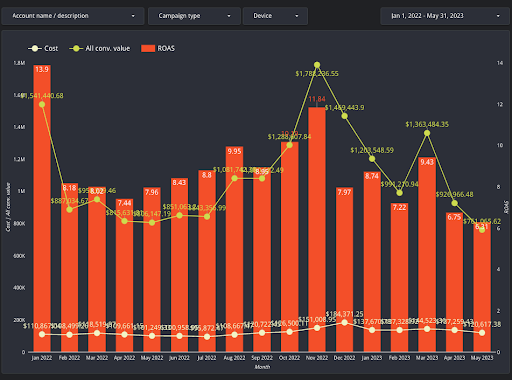Click the All conv. value legend marker
Screen dimensions: 512x380
76,48
